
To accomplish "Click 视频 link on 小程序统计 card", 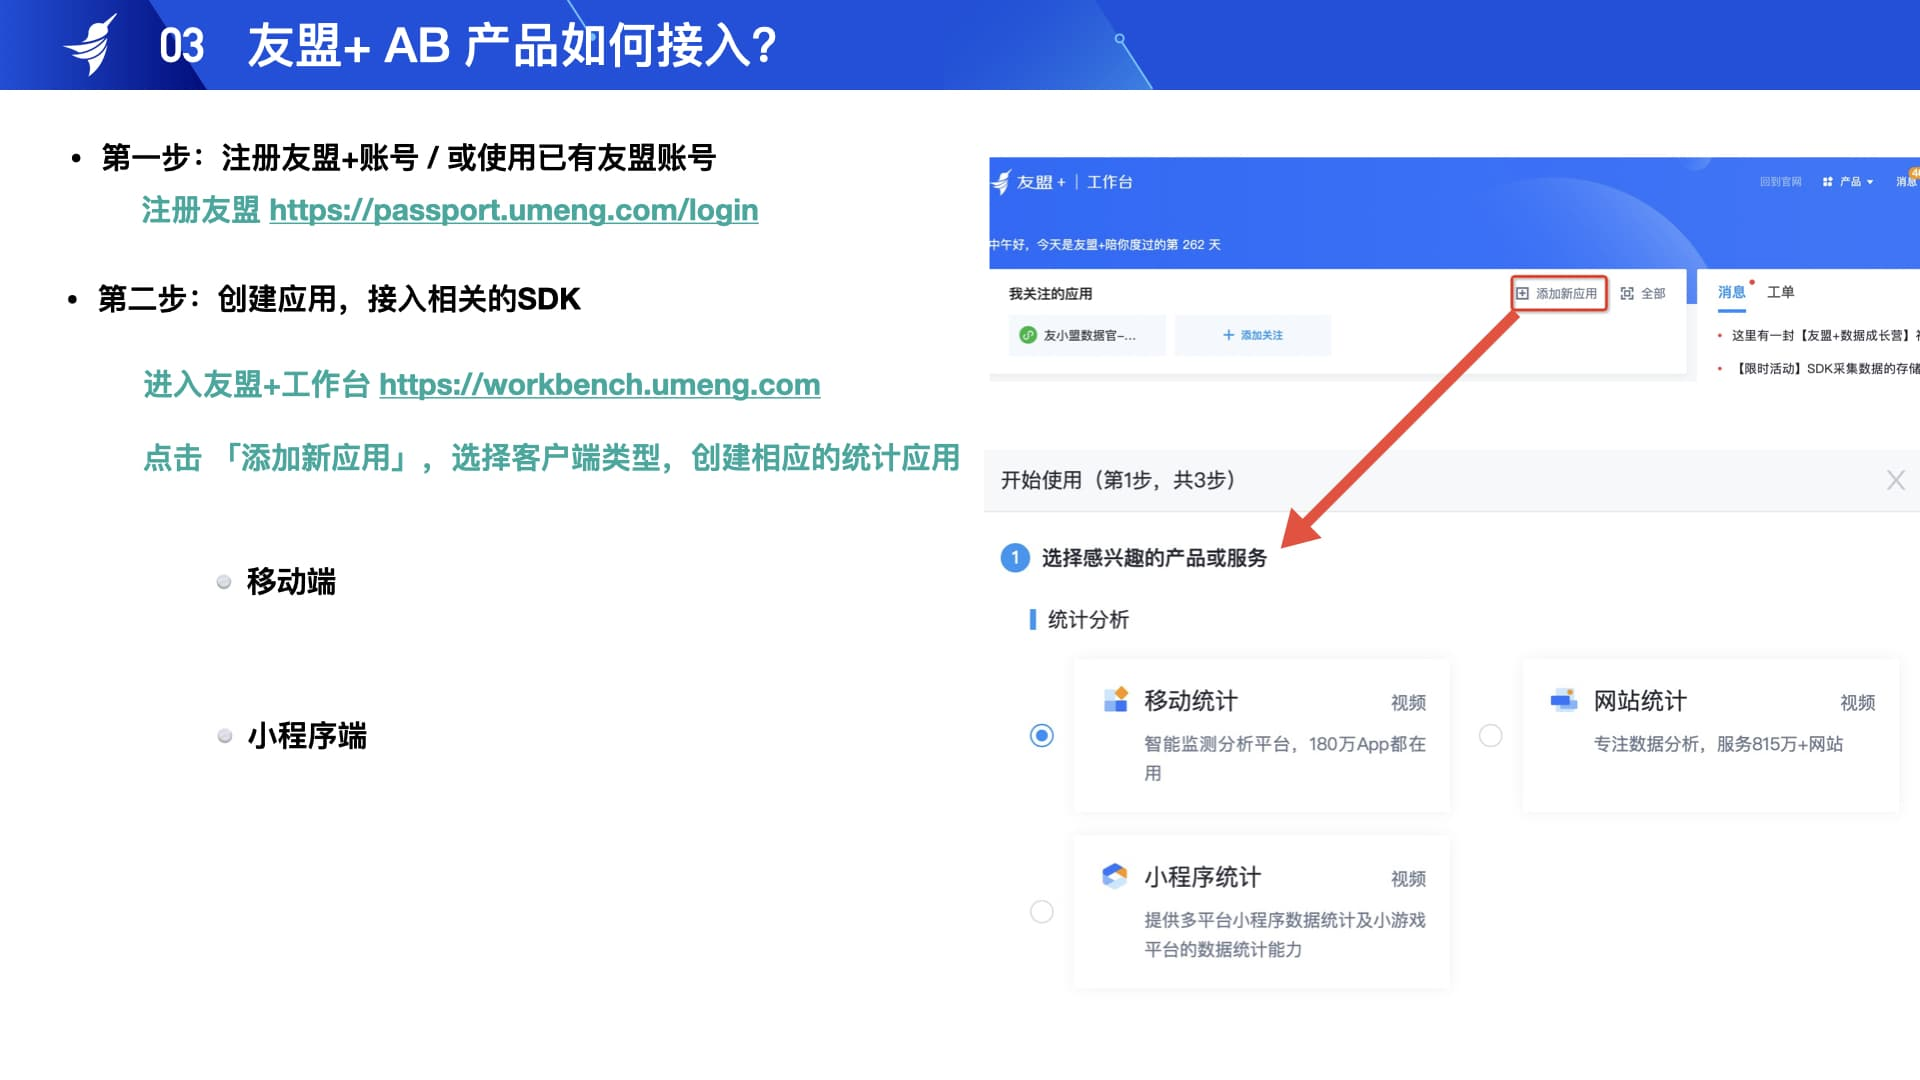I will pos(1408,879).
